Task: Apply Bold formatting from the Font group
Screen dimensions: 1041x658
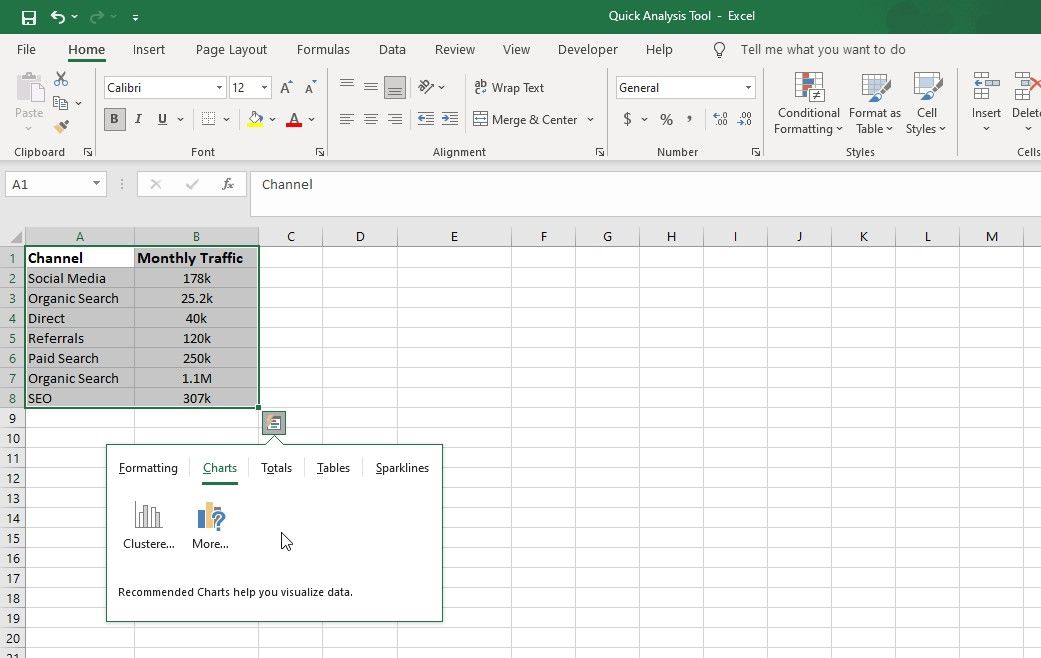Action: point(114,119)
